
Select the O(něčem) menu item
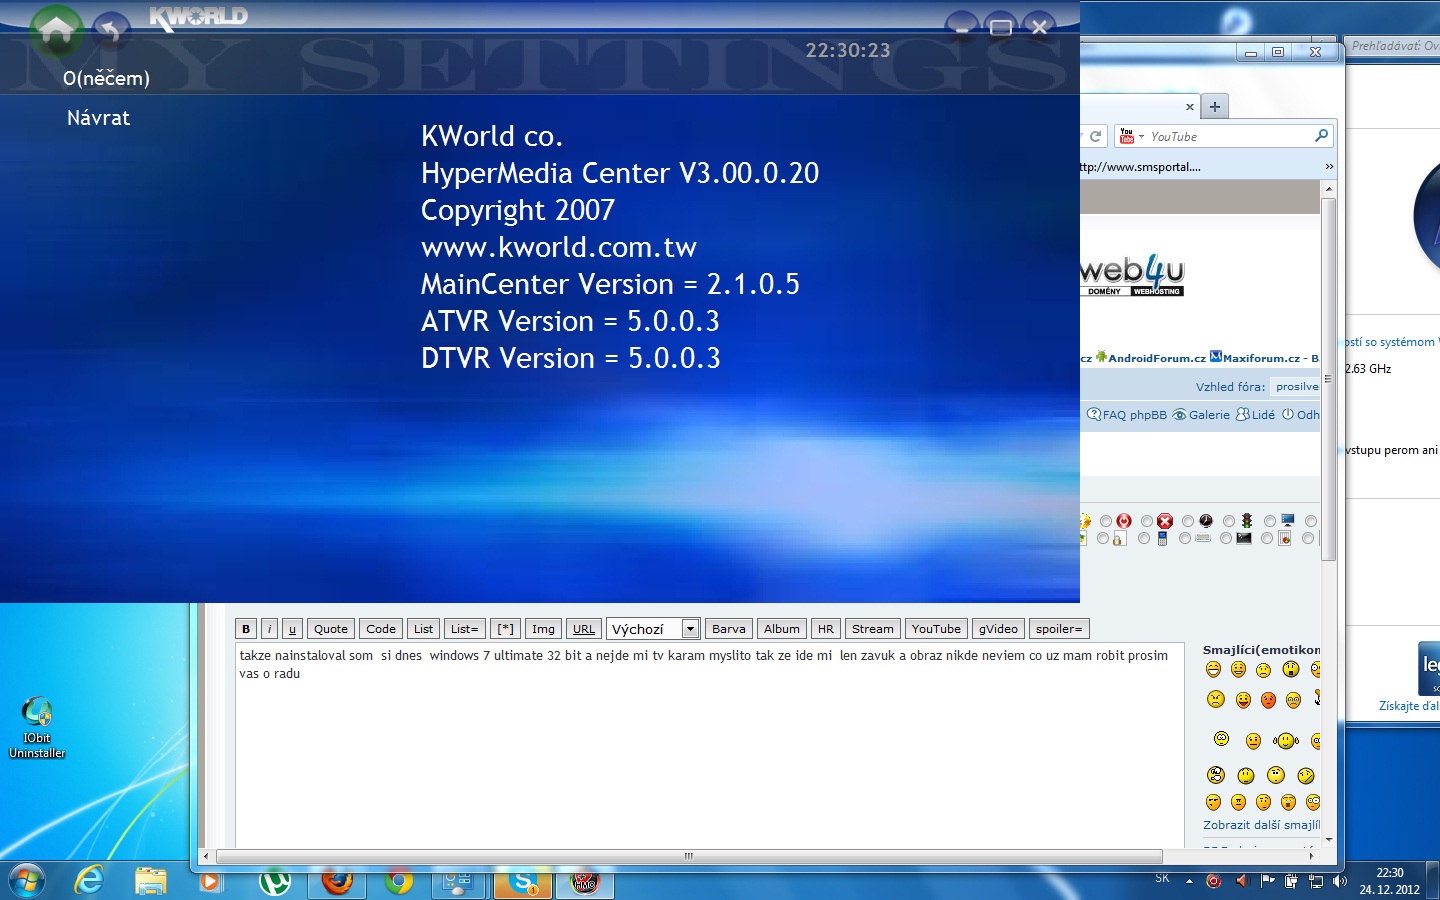(x=106, y=78)
